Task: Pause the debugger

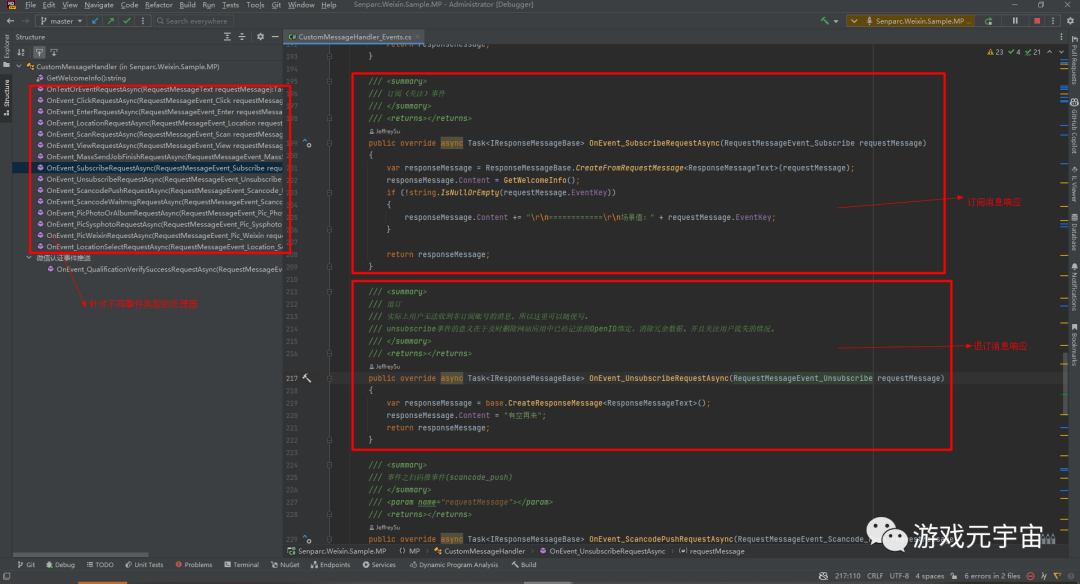Action: 1015,21
